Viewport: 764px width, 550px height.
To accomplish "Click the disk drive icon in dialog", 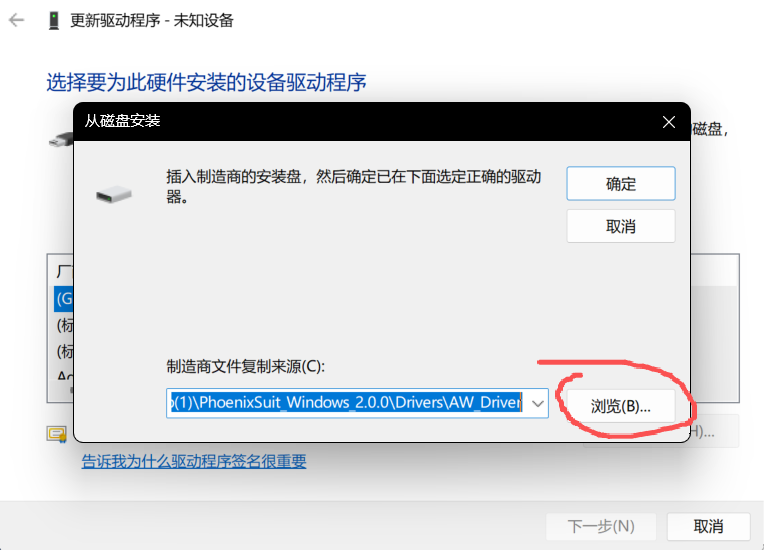I will [114, 194].
